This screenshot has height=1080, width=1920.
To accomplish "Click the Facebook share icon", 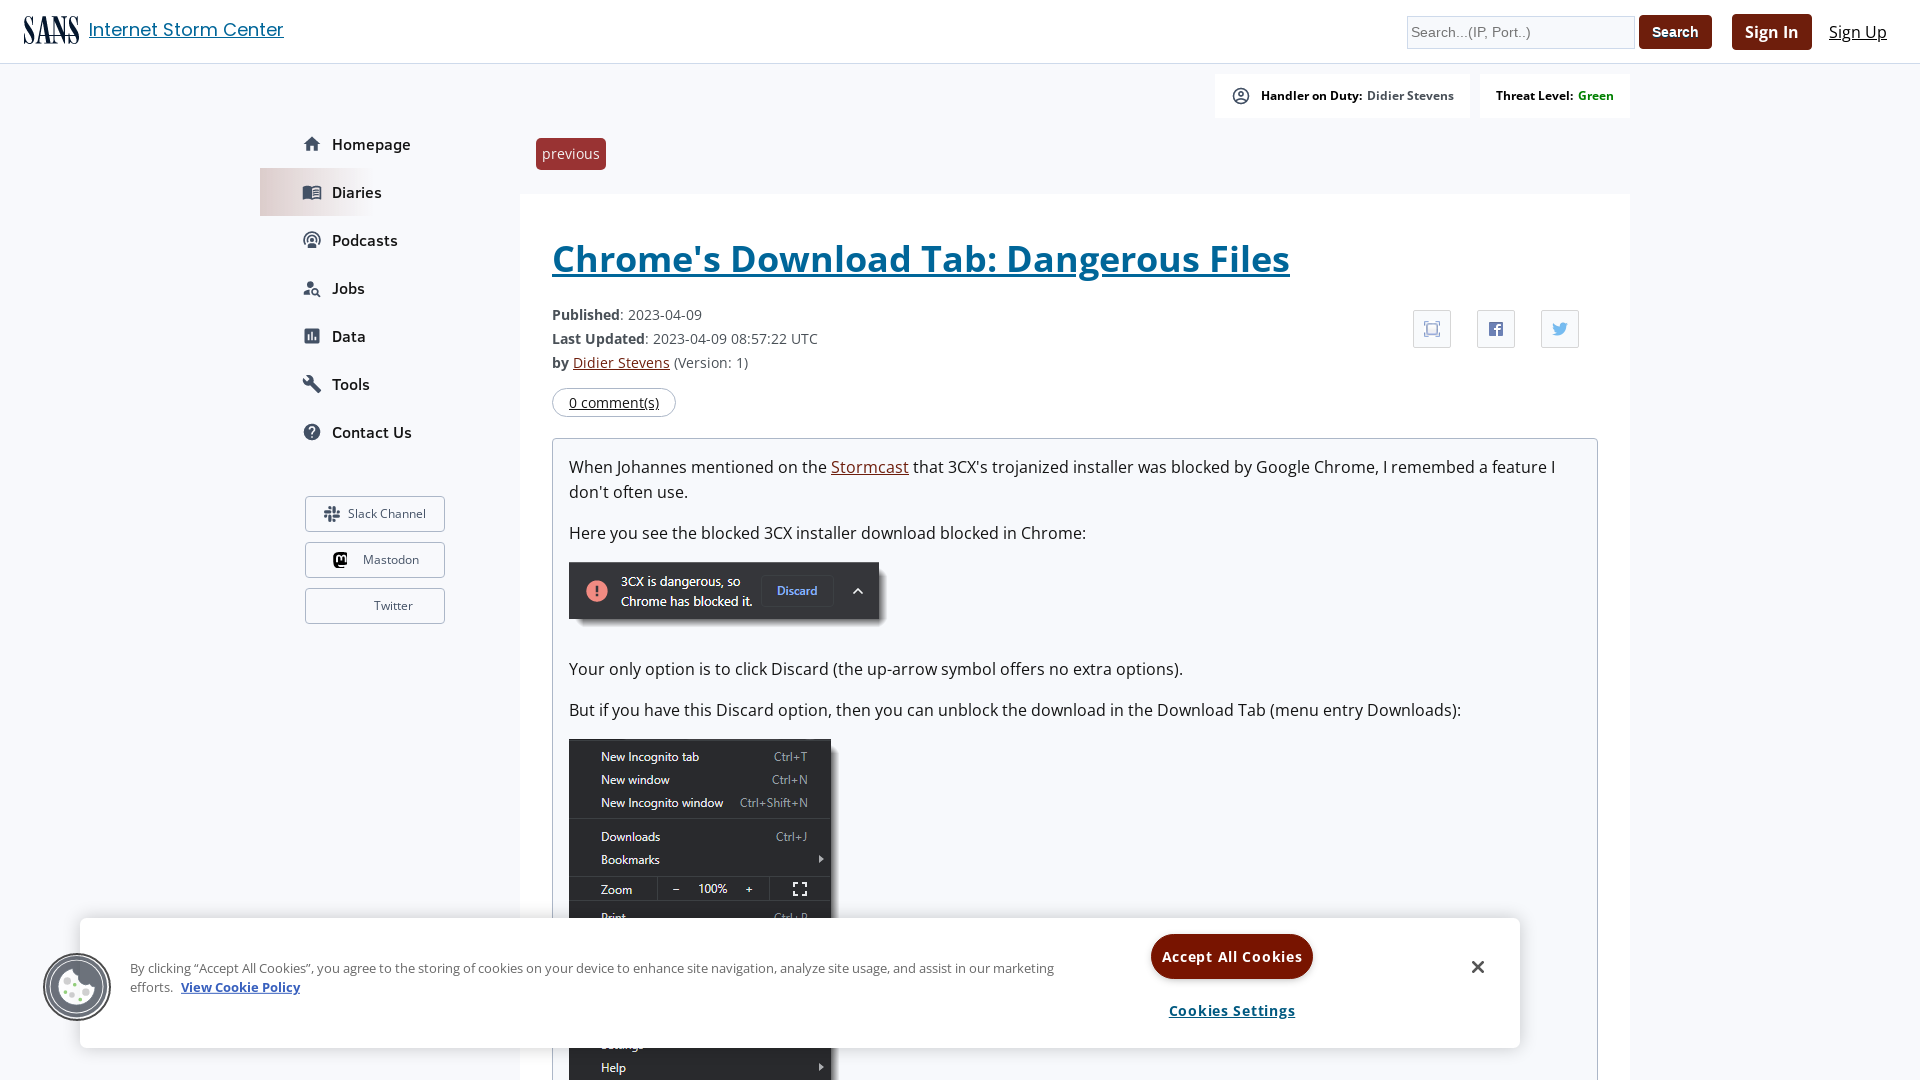I will (x=1495, y=328).
